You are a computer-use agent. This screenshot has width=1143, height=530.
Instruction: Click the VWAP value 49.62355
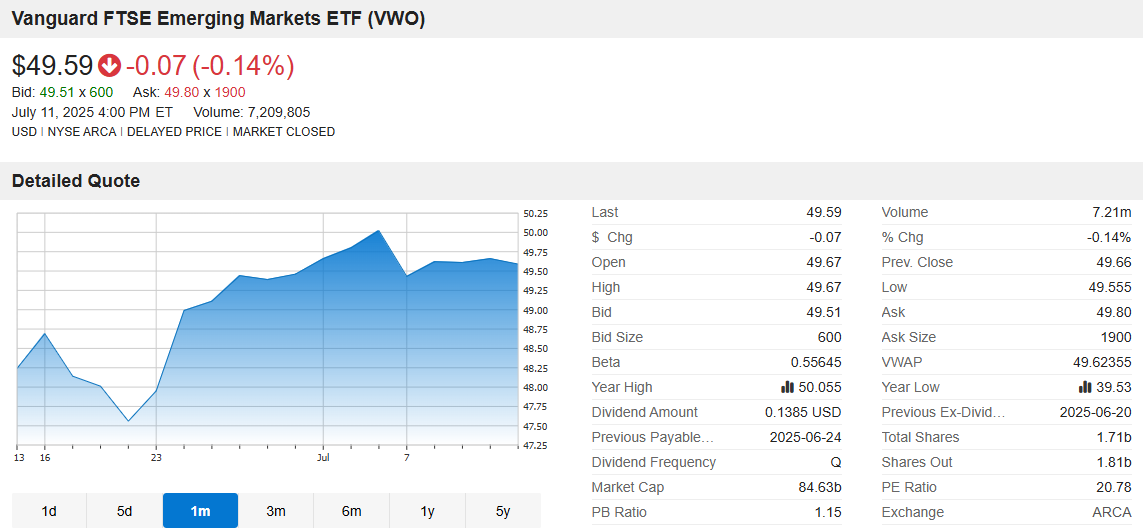click(1104, 362)
